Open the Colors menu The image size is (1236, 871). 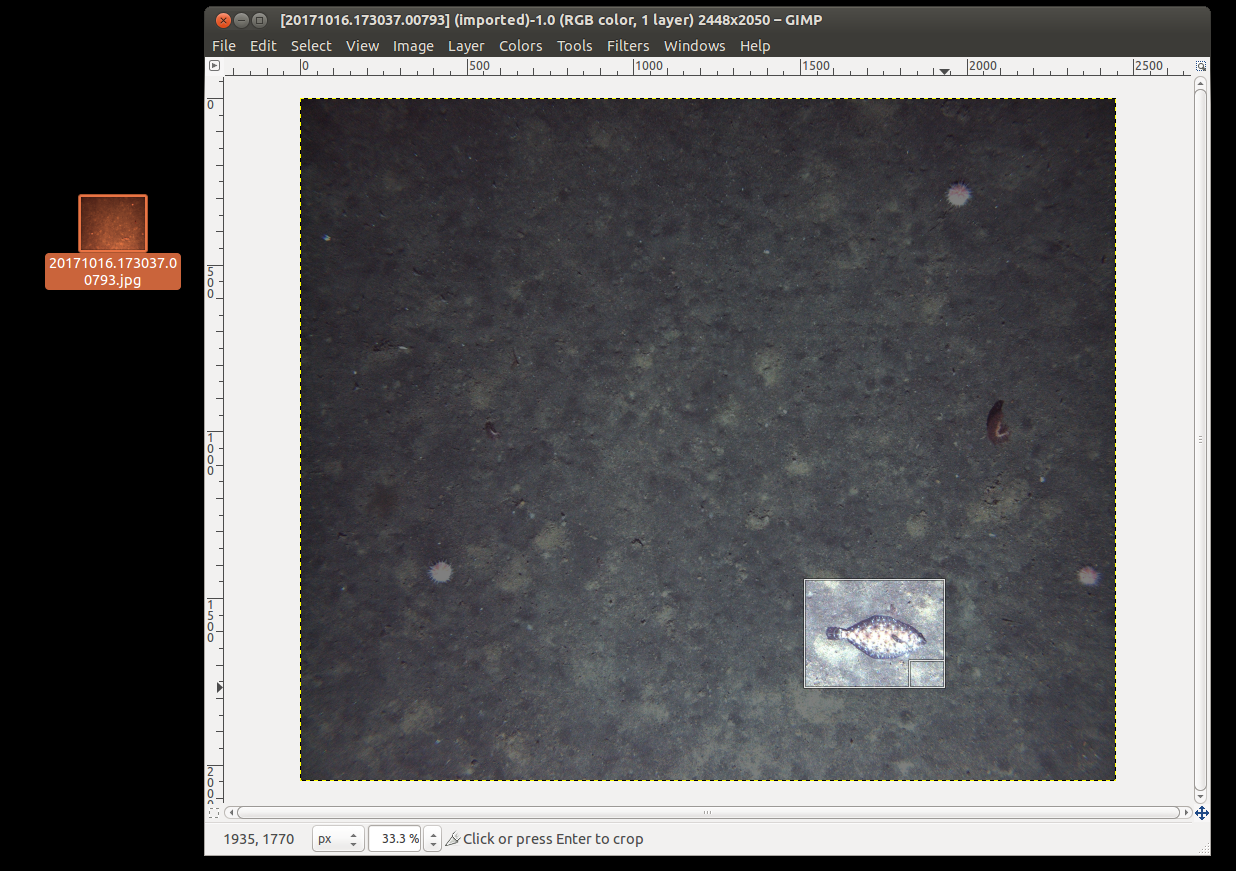point(521,46)
